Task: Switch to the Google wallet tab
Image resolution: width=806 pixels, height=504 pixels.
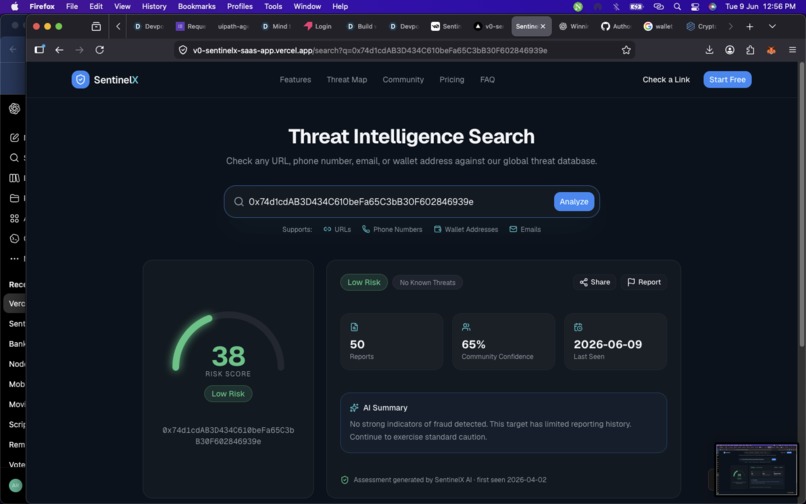Action: coord(658,26)
